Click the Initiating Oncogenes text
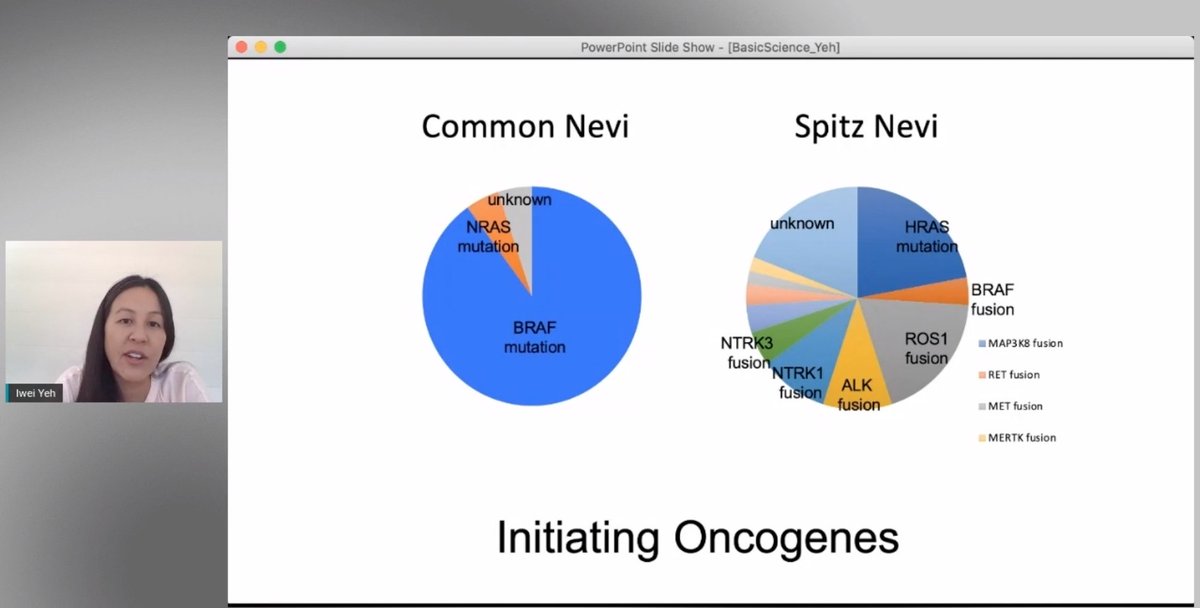Viewport: 1200px width, 608px height. [697, 538]
